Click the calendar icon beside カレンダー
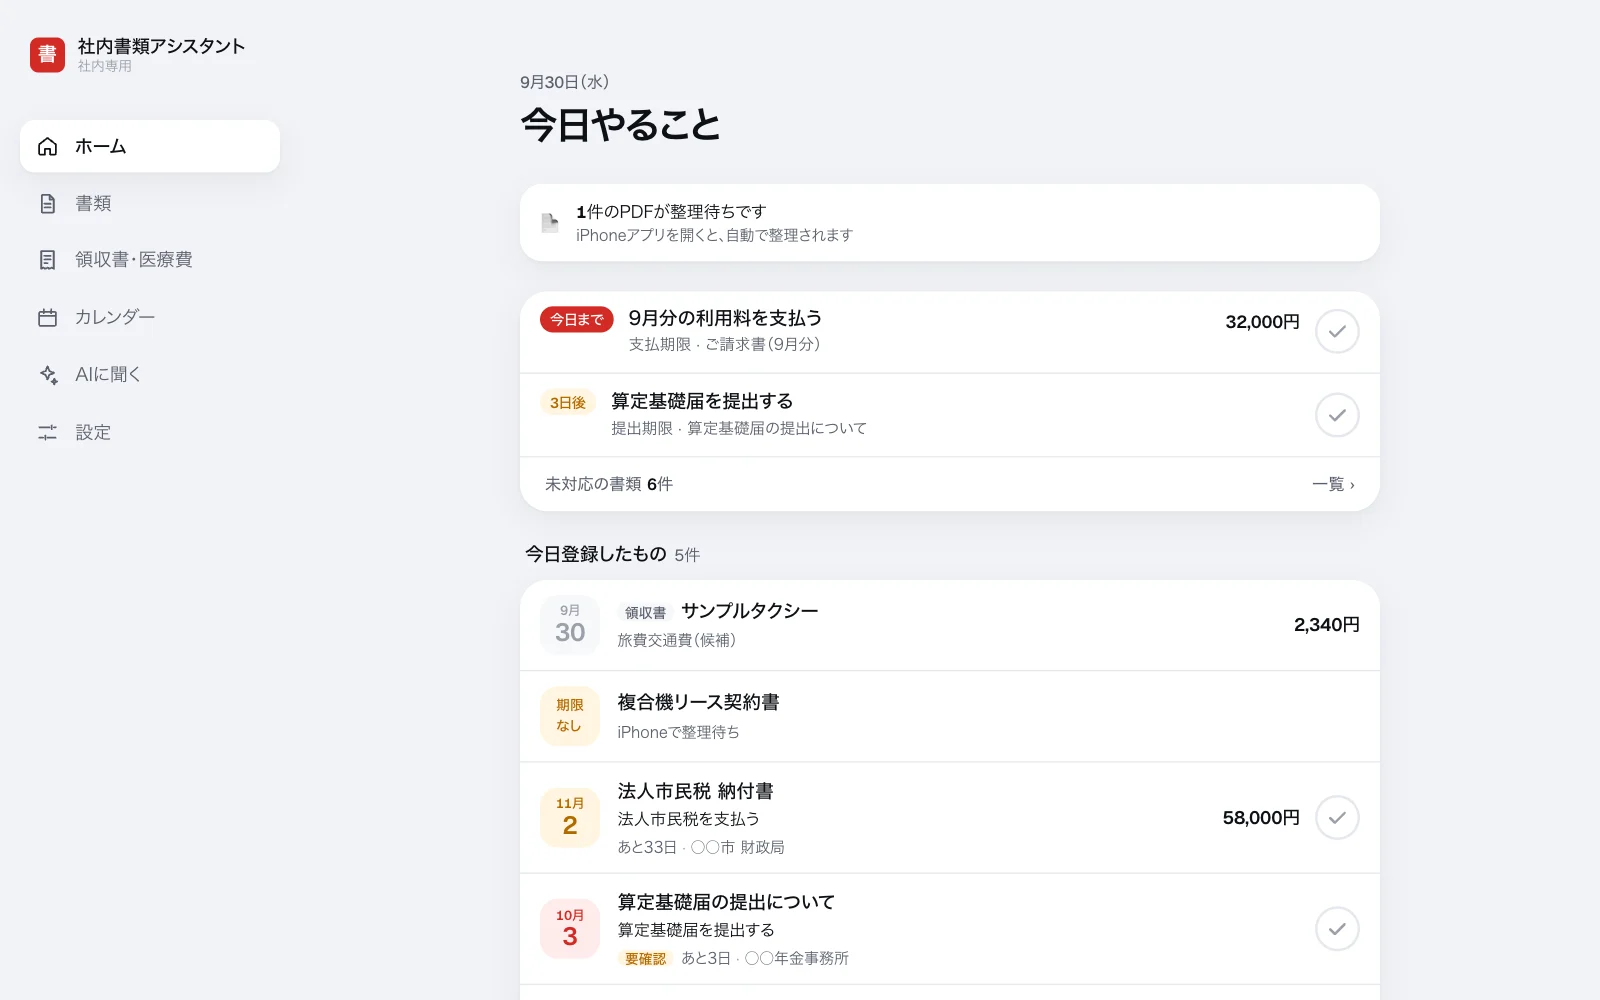 (x=48, y=318)
